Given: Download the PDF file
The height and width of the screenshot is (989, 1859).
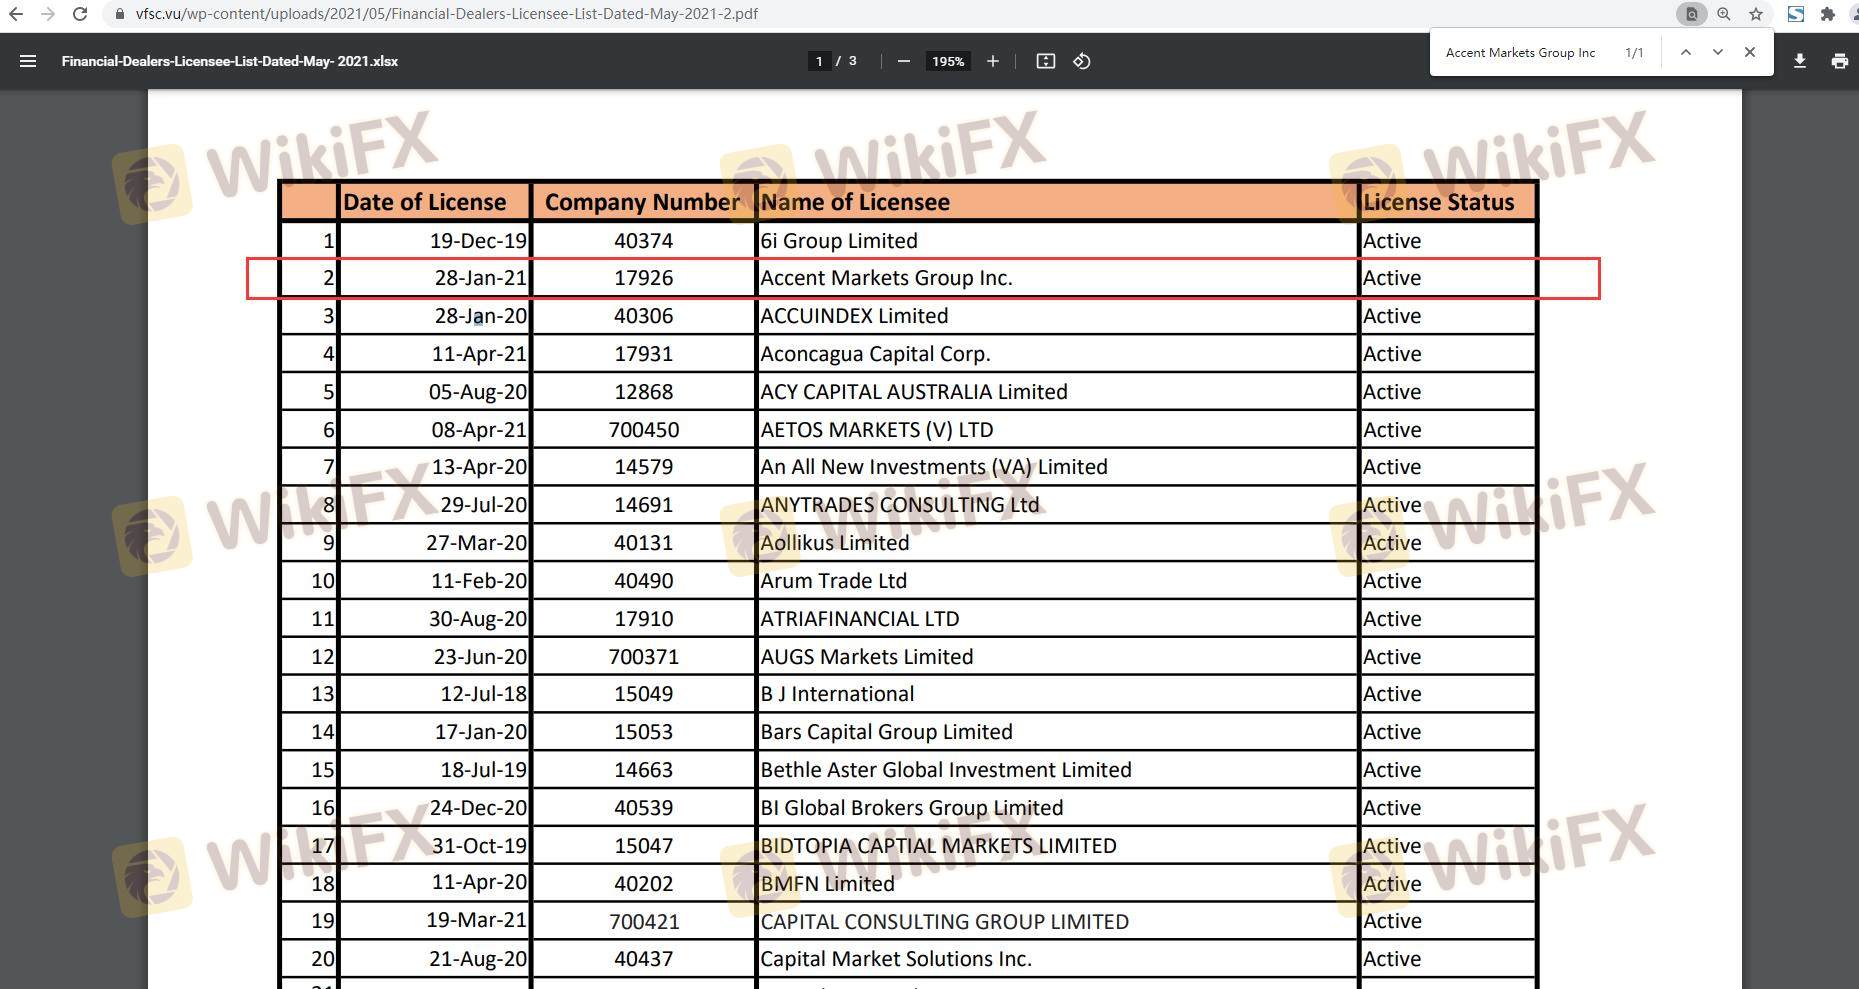Looking at the screenshot, I should tap(1799, 61).
